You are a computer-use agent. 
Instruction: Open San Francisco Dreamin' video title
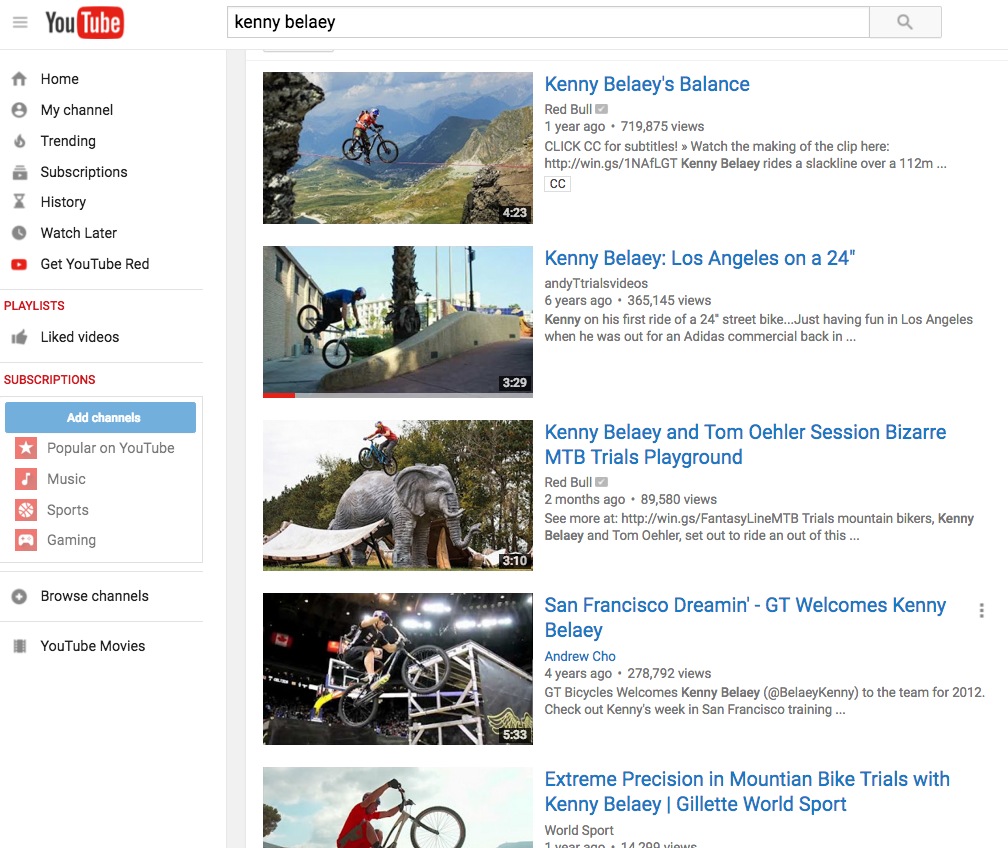[745, 617]
